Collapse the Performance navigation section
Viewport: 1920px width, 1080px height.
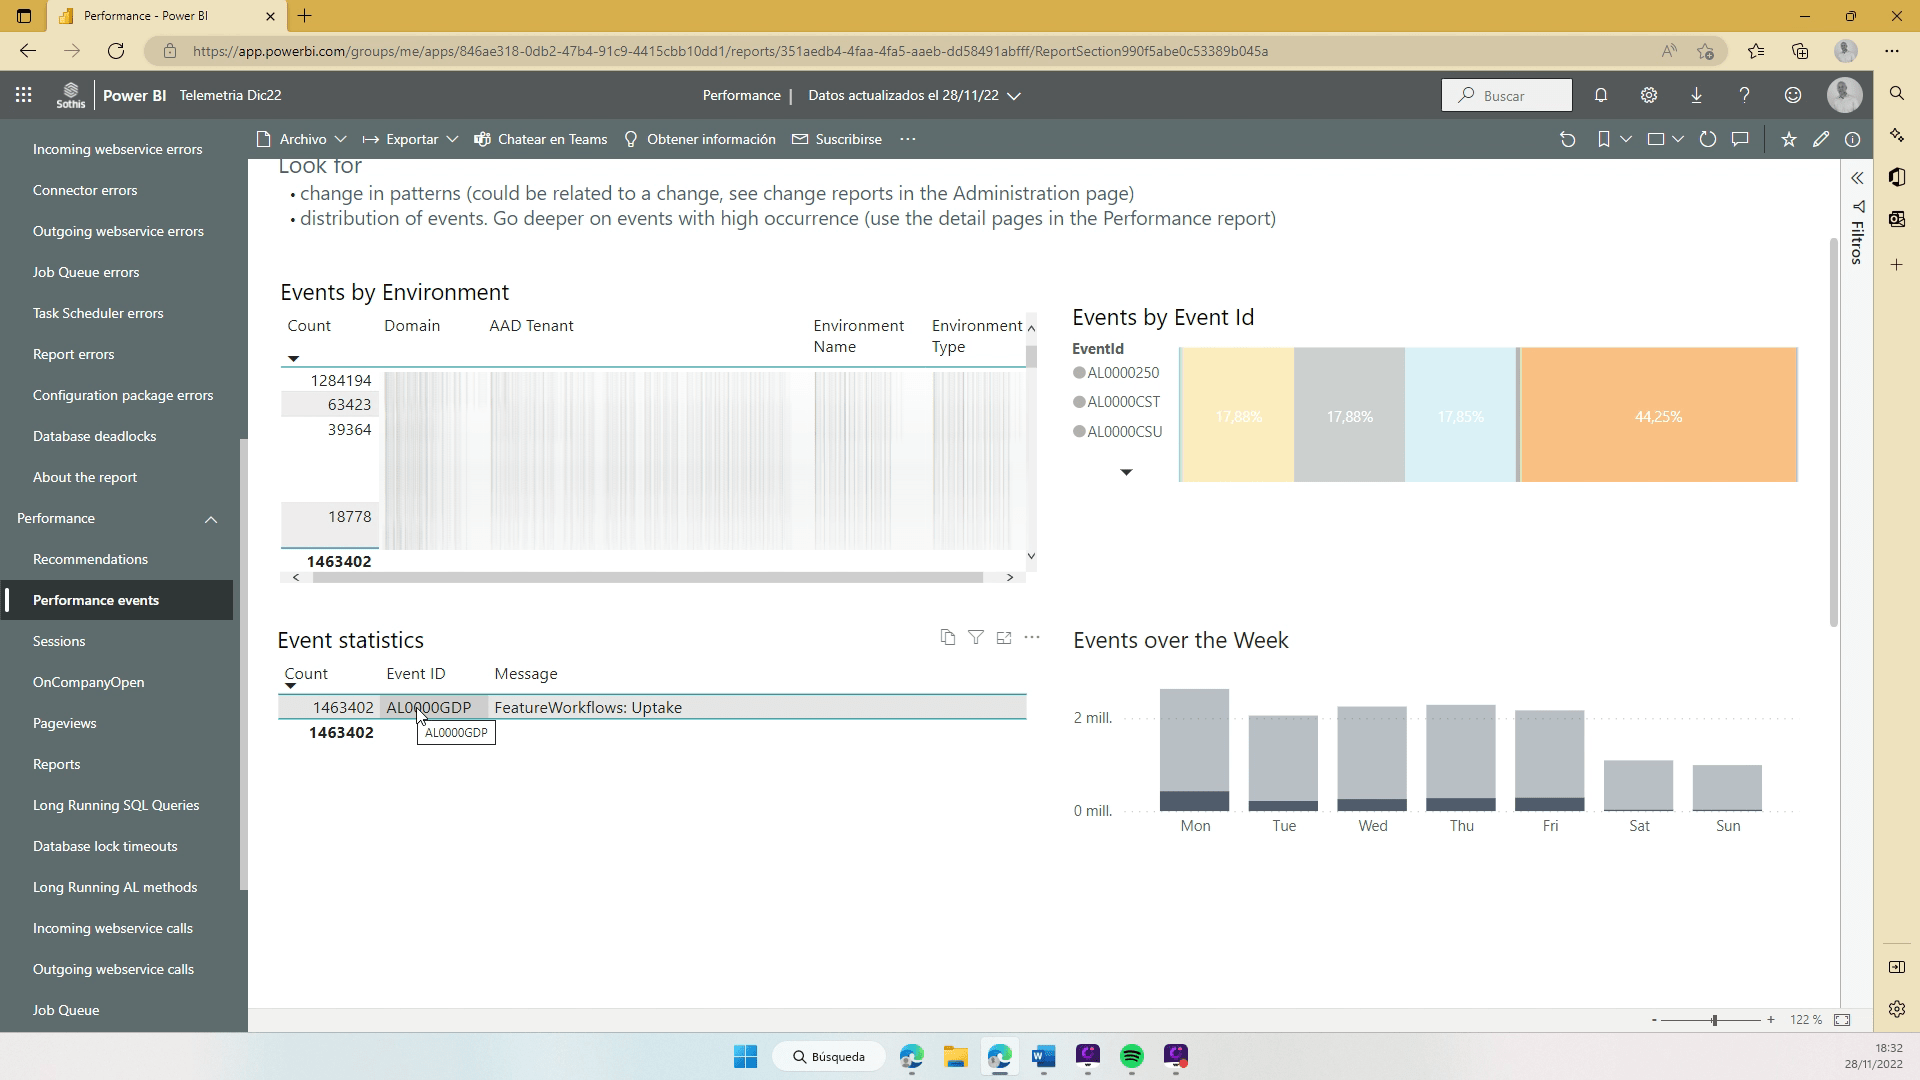point(211,519)
